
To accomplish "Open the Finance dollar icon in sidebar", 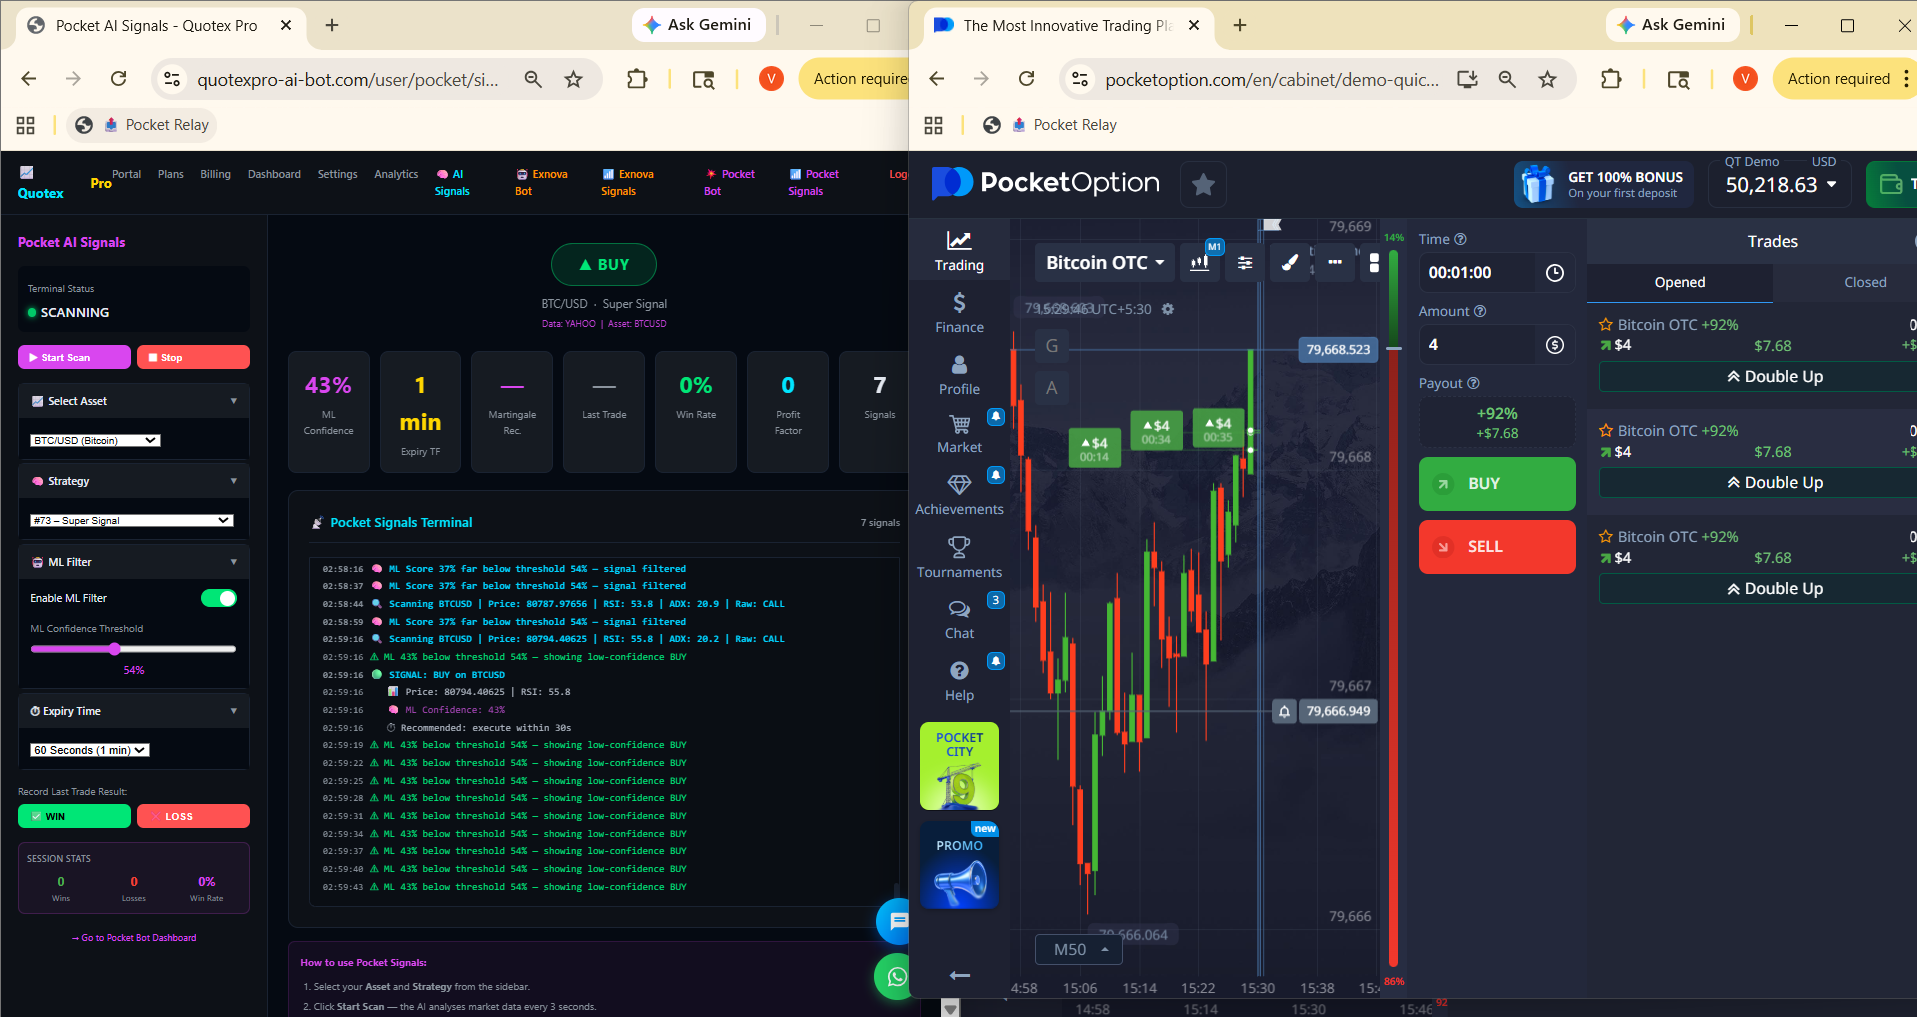I will [959, 313].
